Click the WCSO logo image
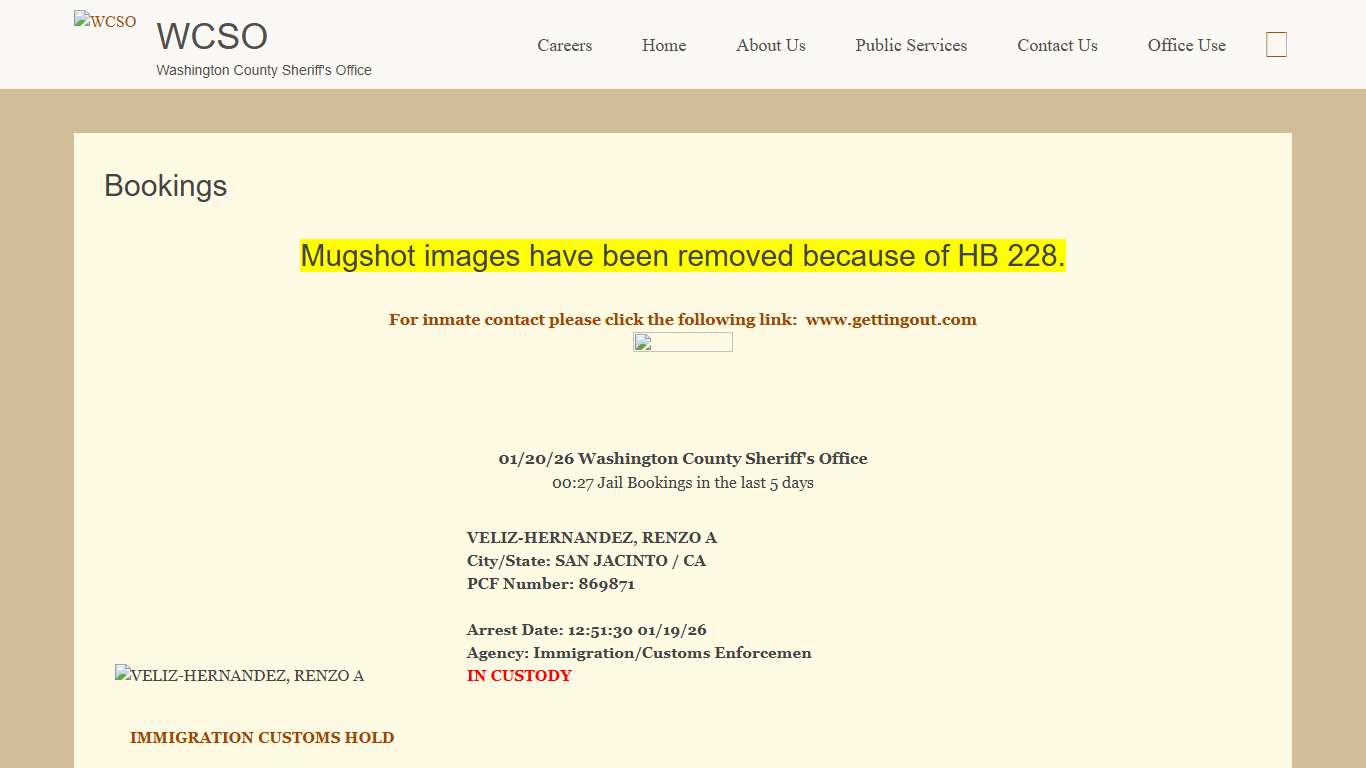Image resolution: width=1366 pixels, height=768 pixels. pos(105,21)
